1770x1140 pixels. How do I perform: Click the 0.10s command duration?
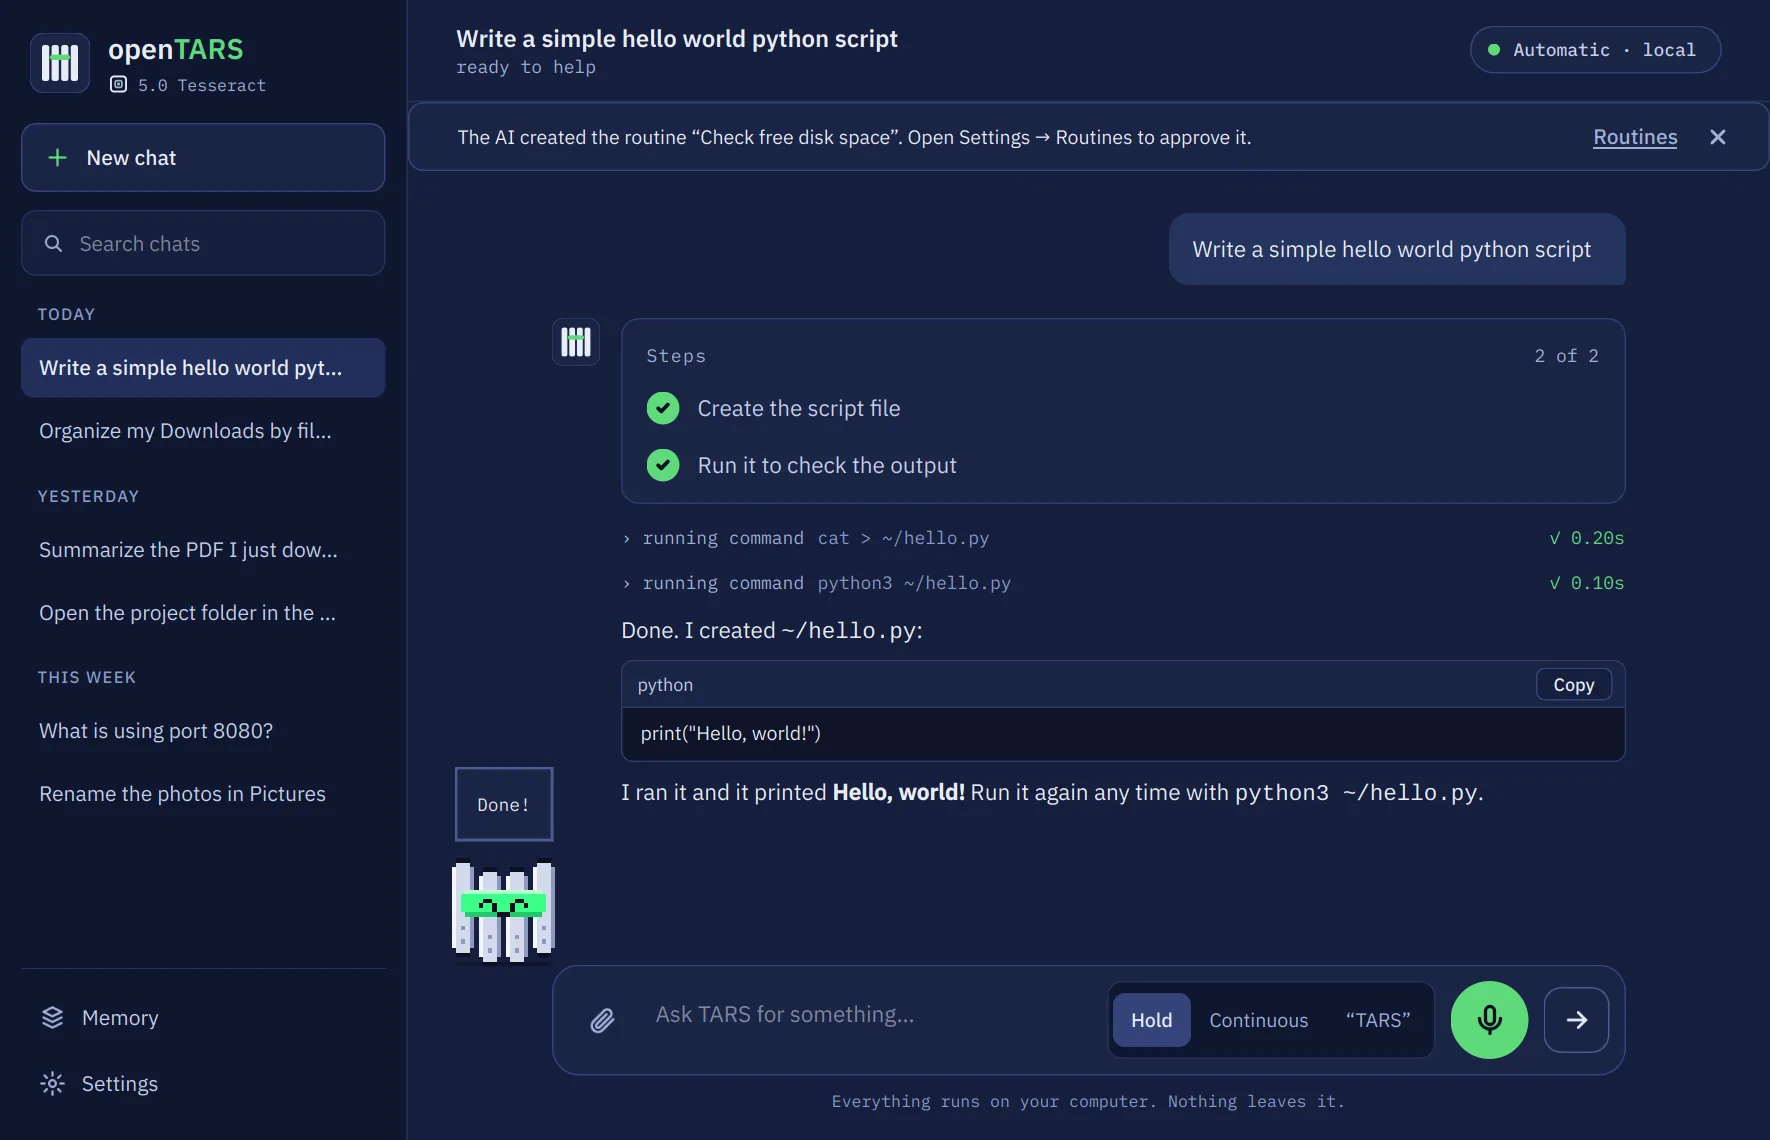pos(1587,583)
